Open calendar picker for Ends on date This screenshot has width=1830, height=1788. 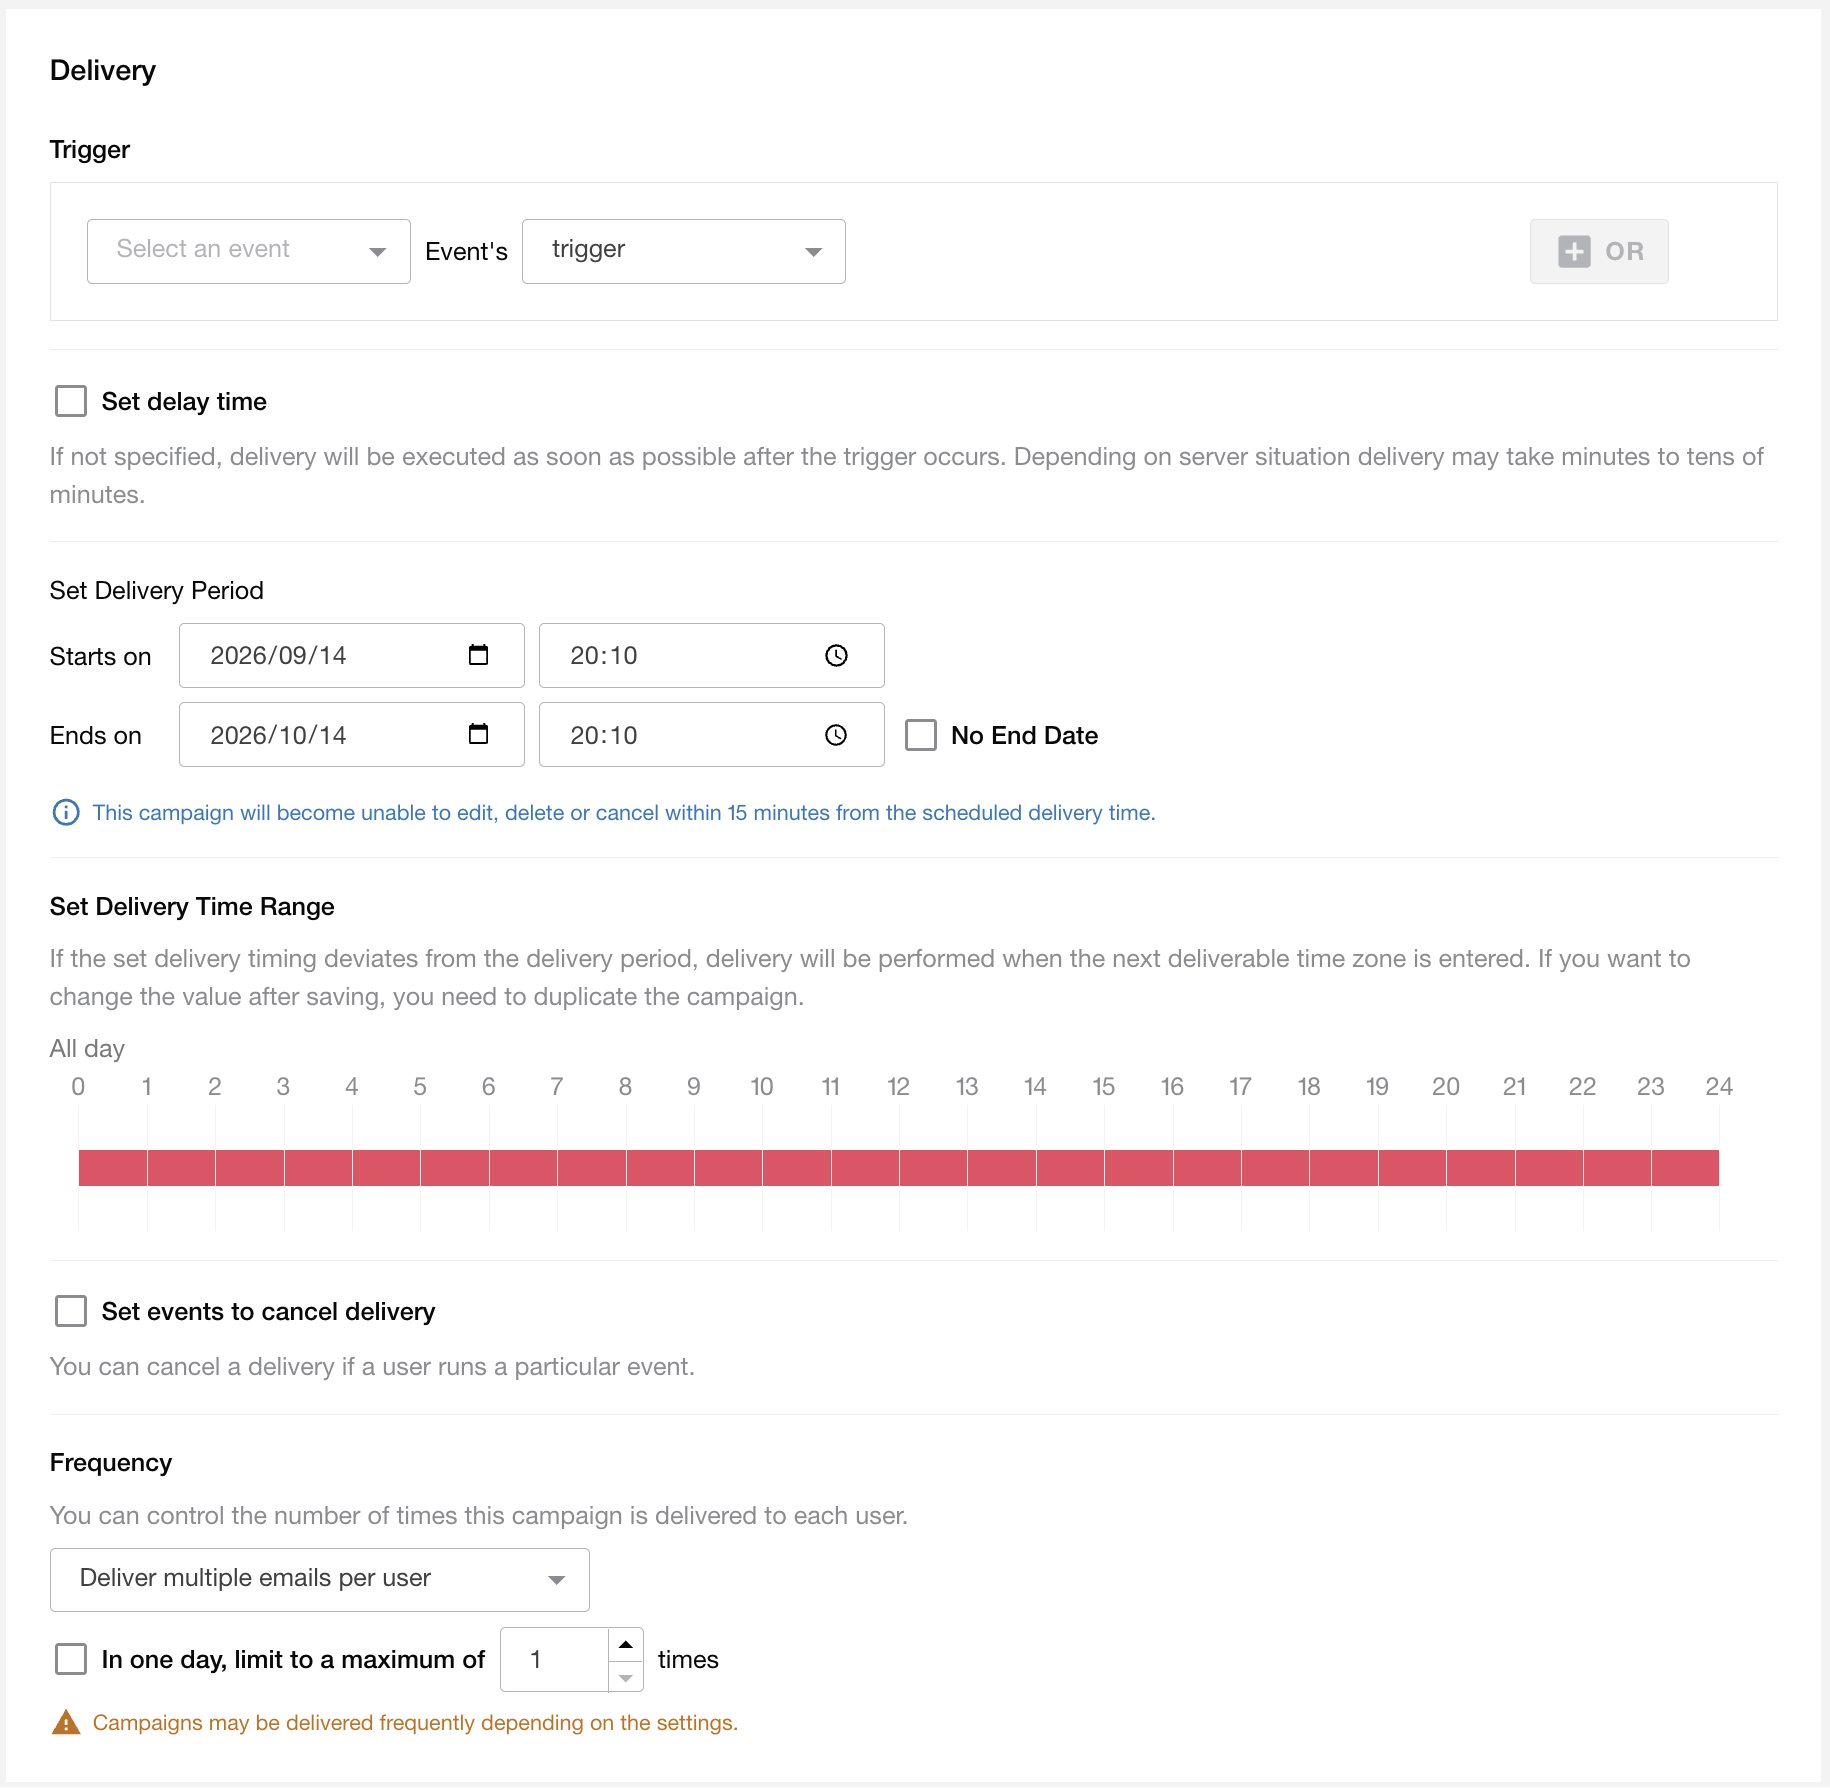pyautogui.click(x=478, y=735)
